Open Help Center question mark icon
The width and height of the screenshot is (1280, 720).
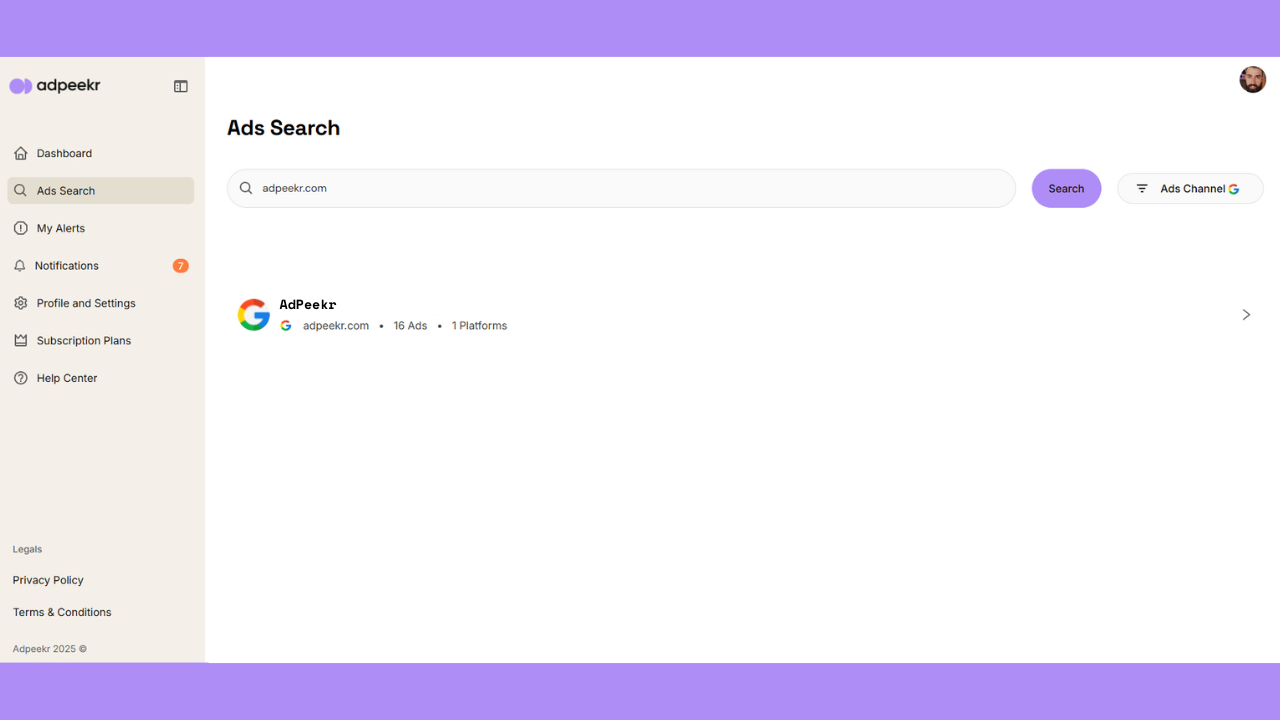click(x=20, y=378)
